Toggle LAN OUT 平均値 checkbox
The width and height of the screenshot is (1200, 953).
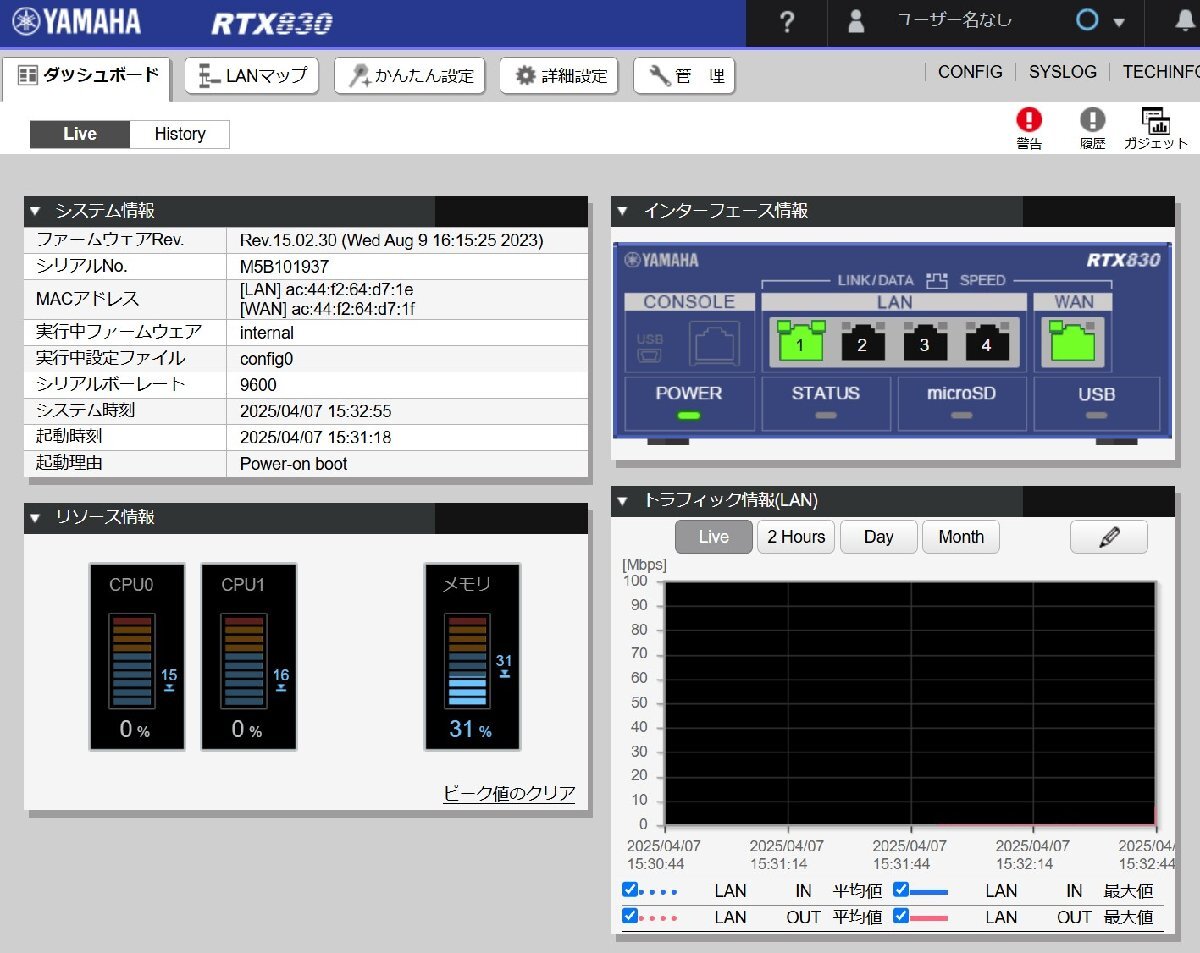coord(630,915)
